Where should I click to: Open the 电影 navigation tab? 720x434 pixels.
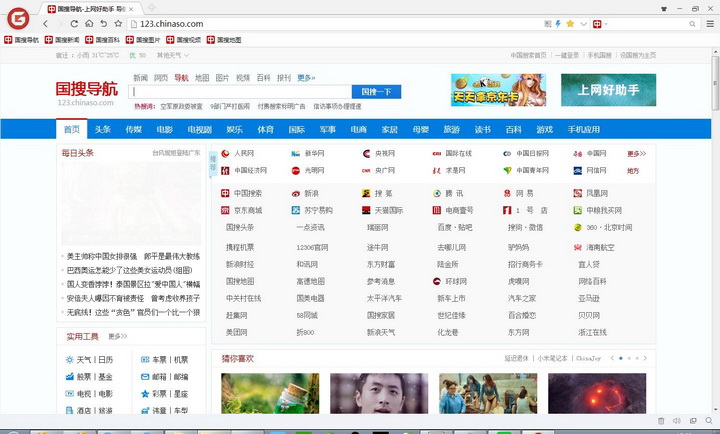pyautogui.click(x=164, y=130)
